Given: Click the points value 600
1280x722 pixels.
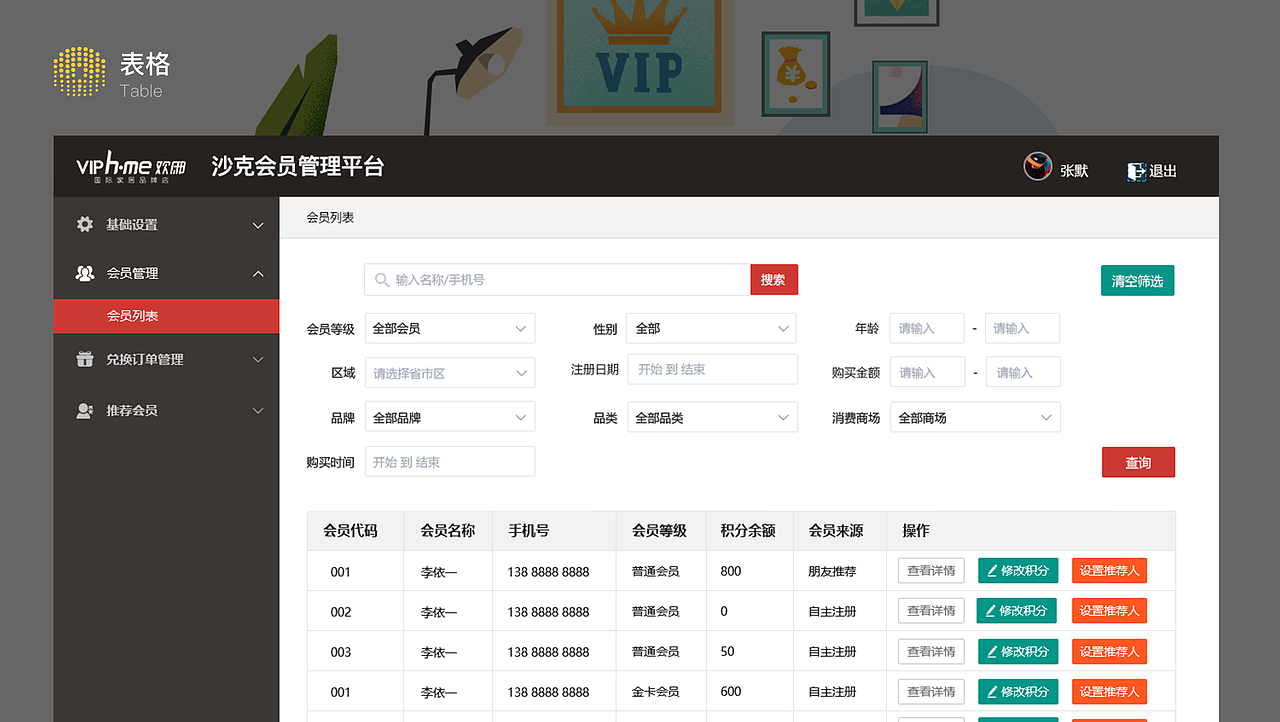Looking at the screenshot, I should pyautogui.click(x=731, y=691).
